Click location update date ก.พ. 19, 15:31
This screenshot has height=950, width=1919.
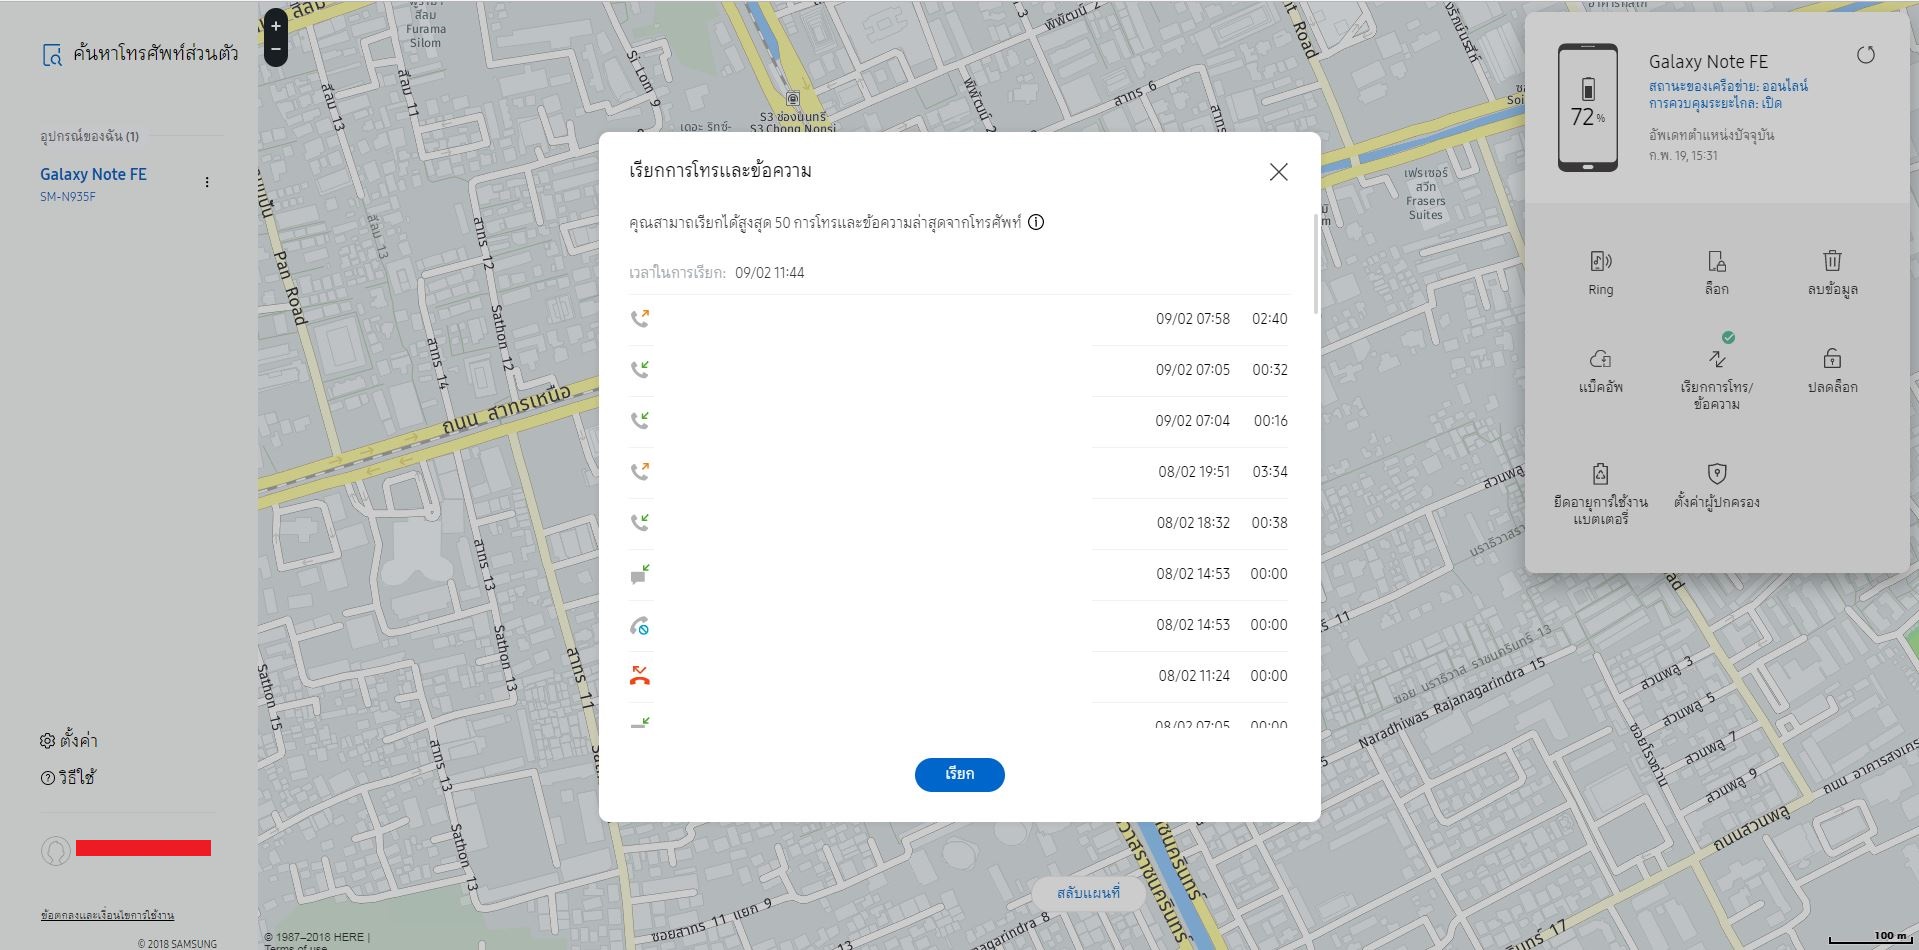coord(1683,156)
